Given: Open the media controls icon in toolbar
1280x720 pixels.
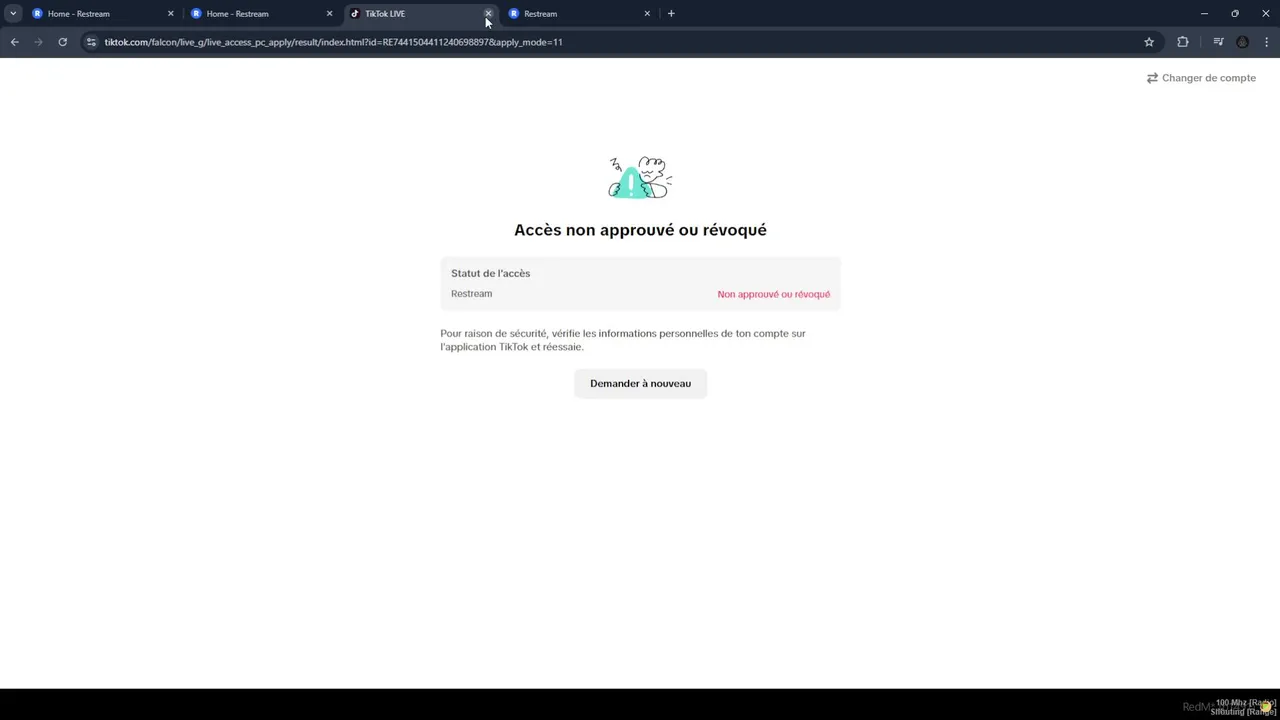Looking at the screenshot, I should tap(1218, 42).
